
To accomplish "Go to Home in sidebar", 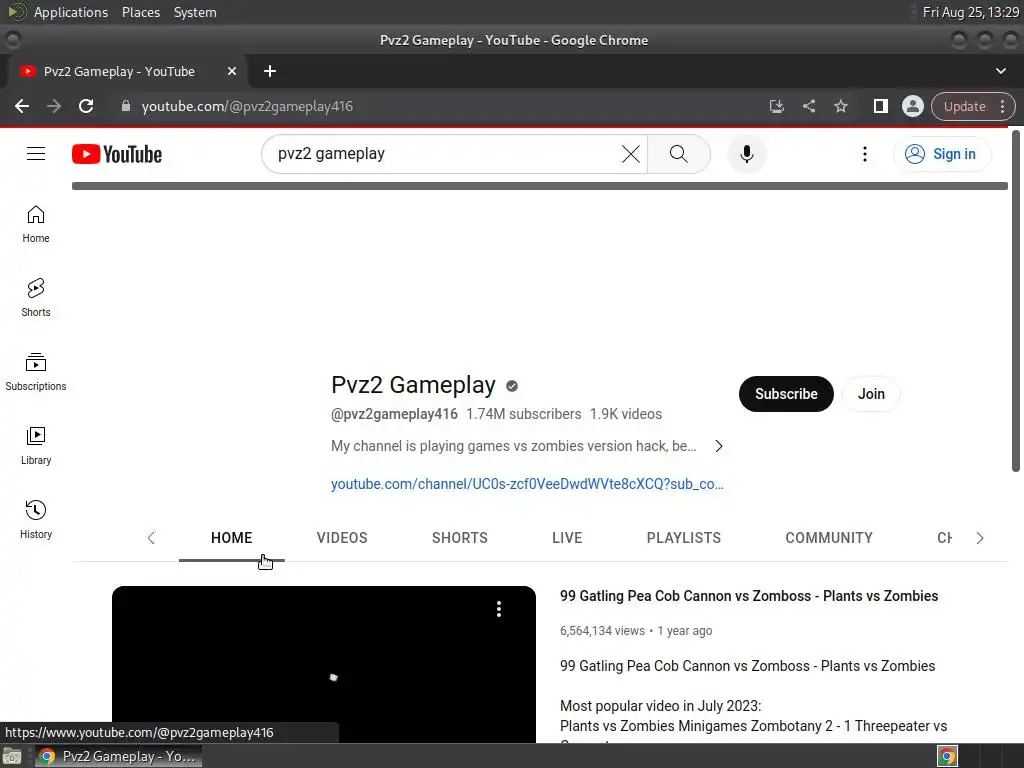I will pyautogui.click(x=36, y=224).
